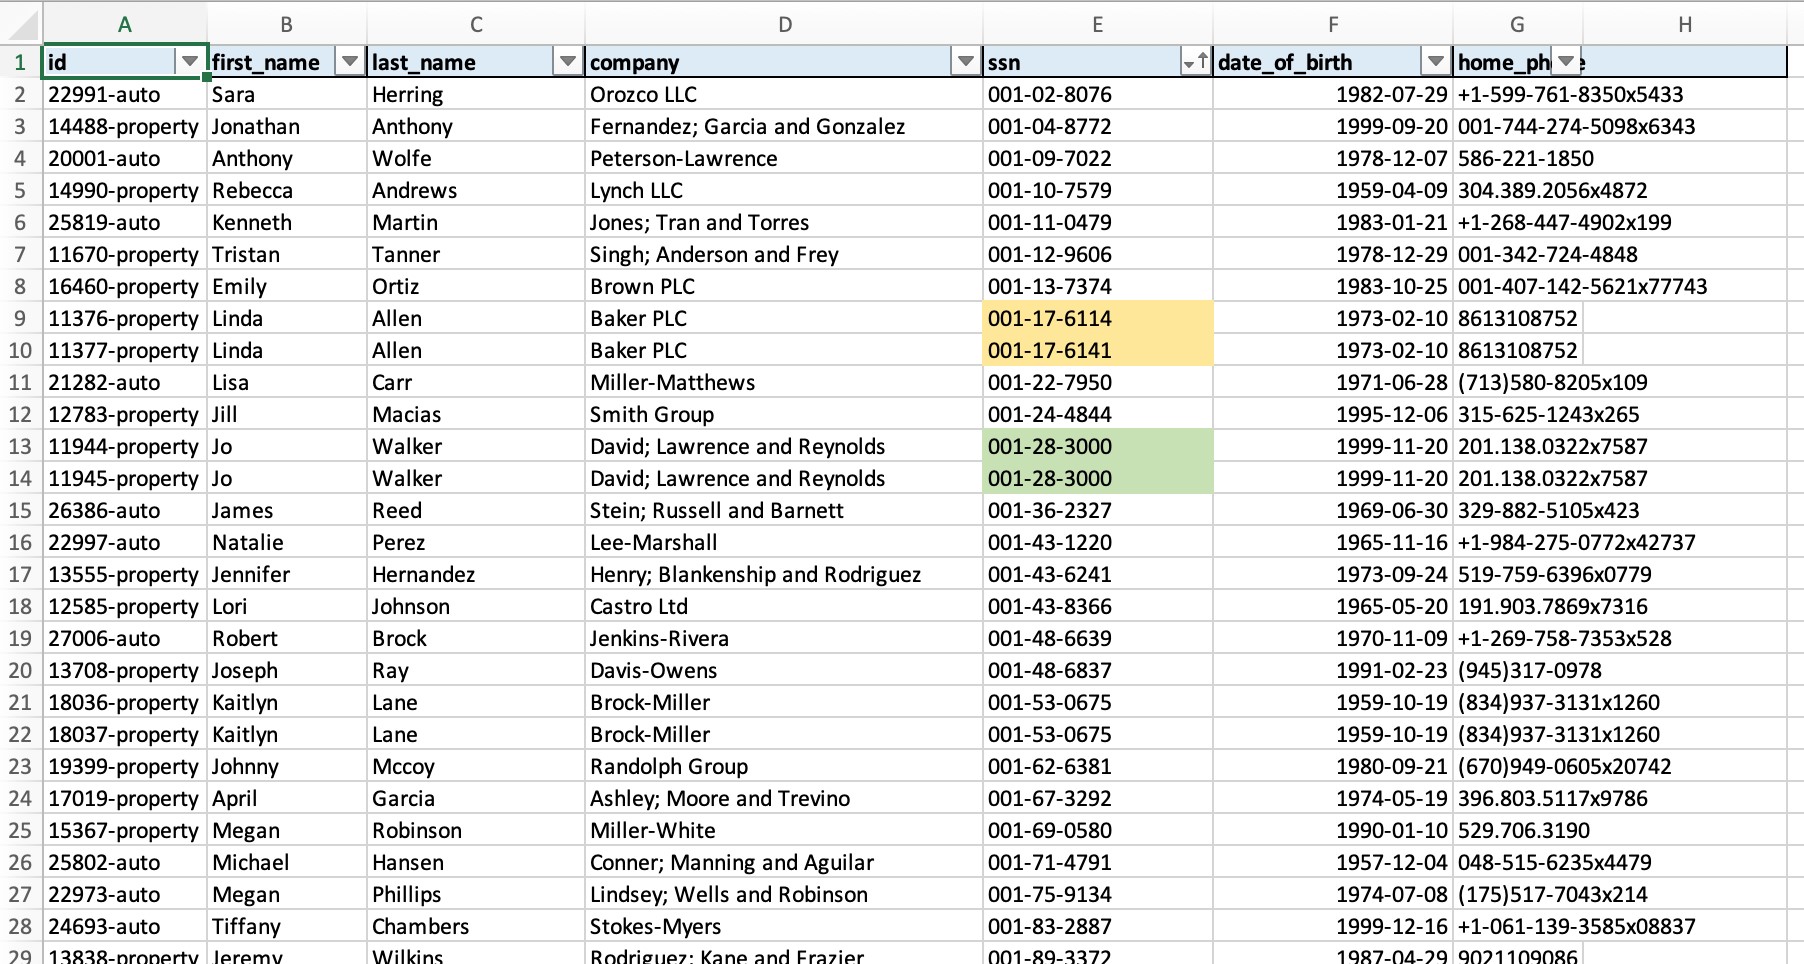The width and height of the screenshot is (1804, 964).
Task: Open the first_name filter dropdown arrow
Action: 349,62
